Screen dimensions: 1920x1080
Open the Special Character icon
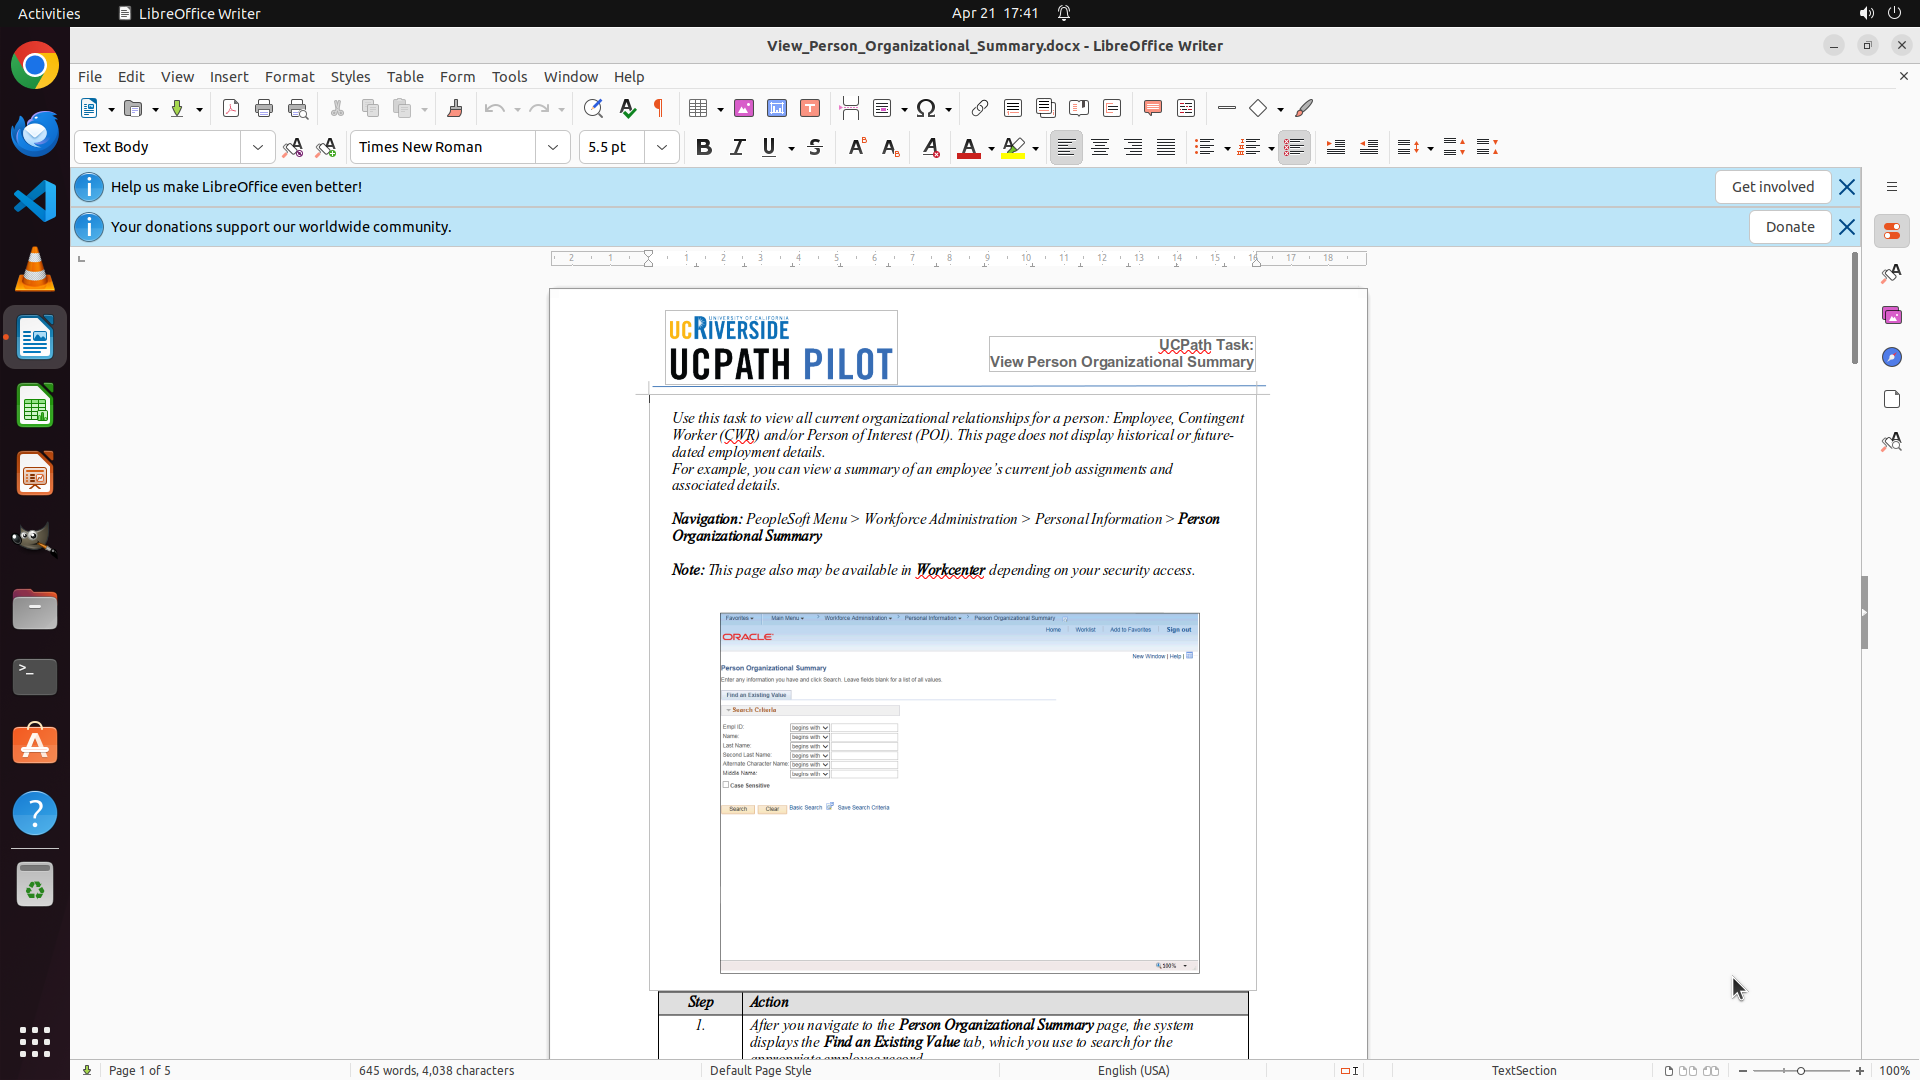point(926,108)
